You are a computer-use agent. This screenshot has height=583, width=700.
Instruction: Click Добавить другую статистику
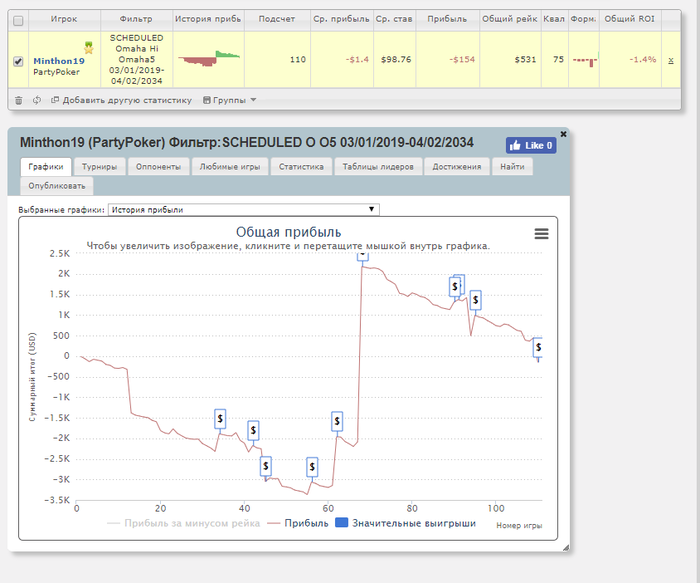[121, 100]
